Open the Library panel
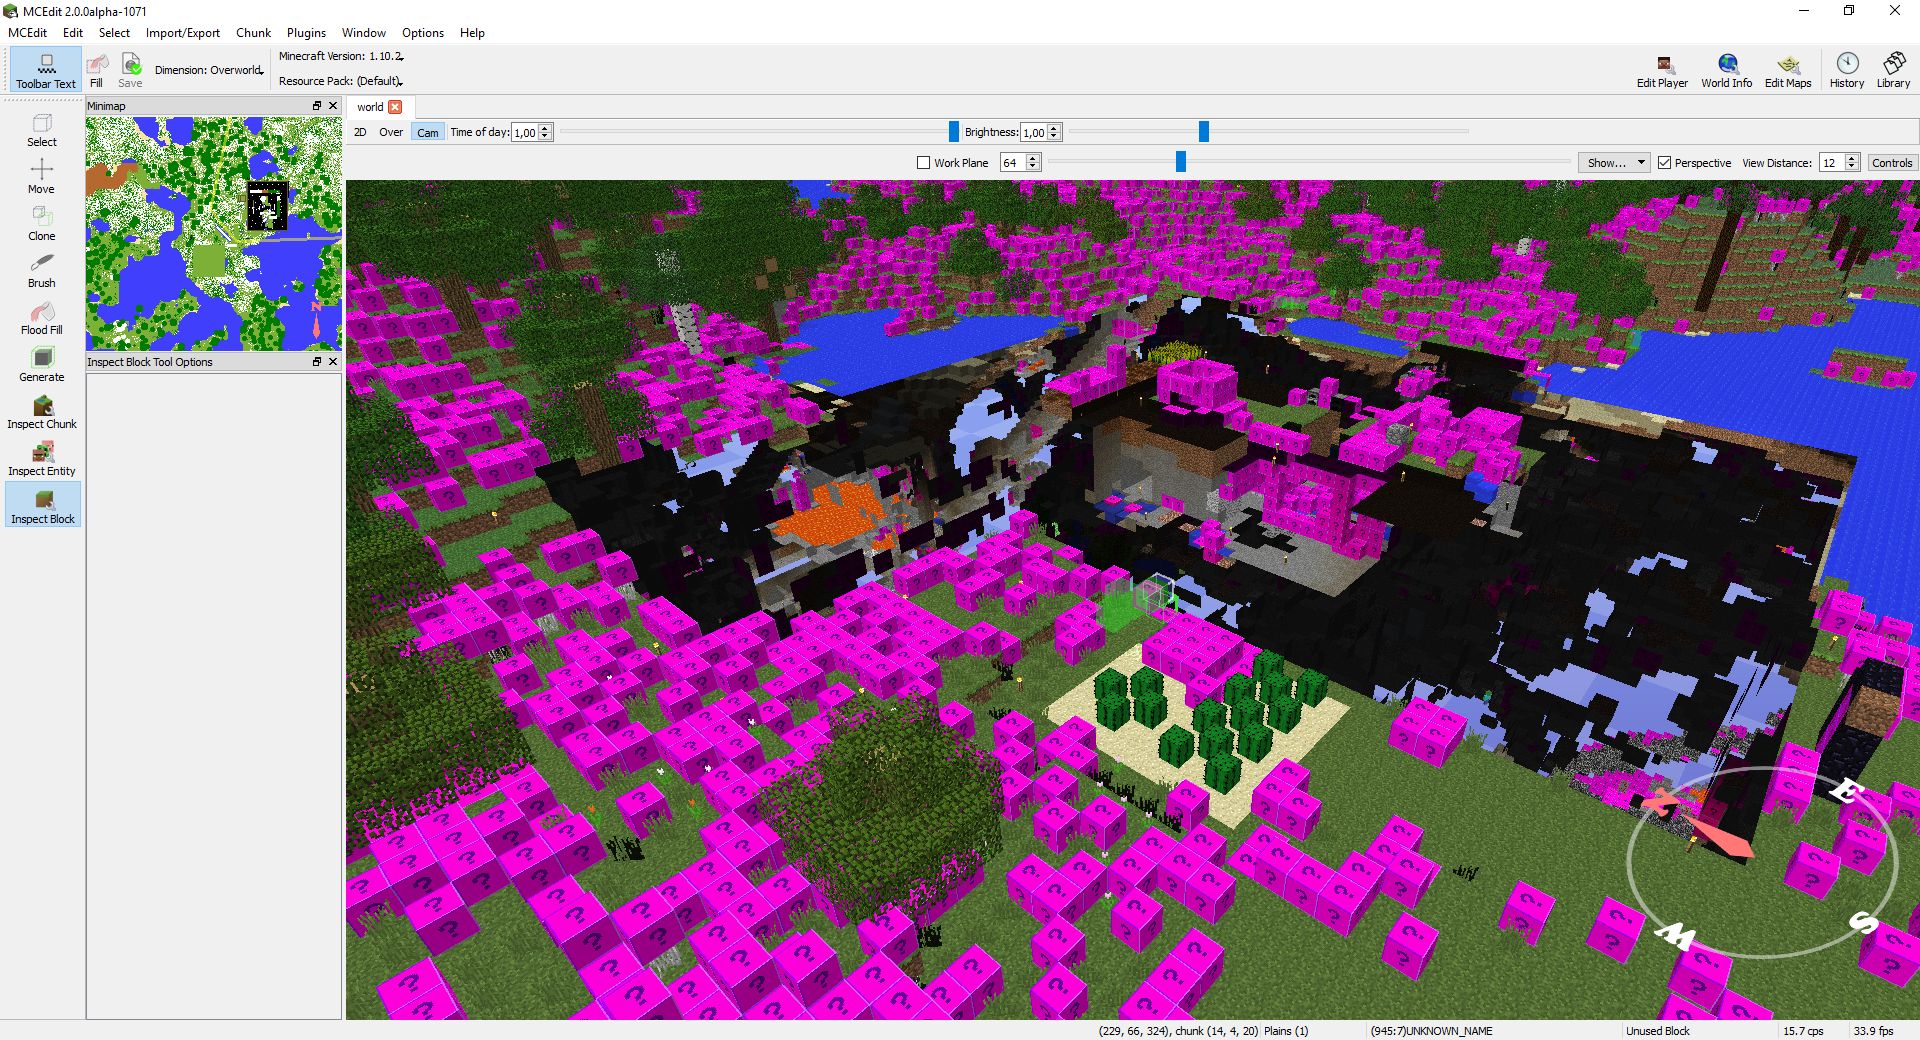 point(1893,71)
